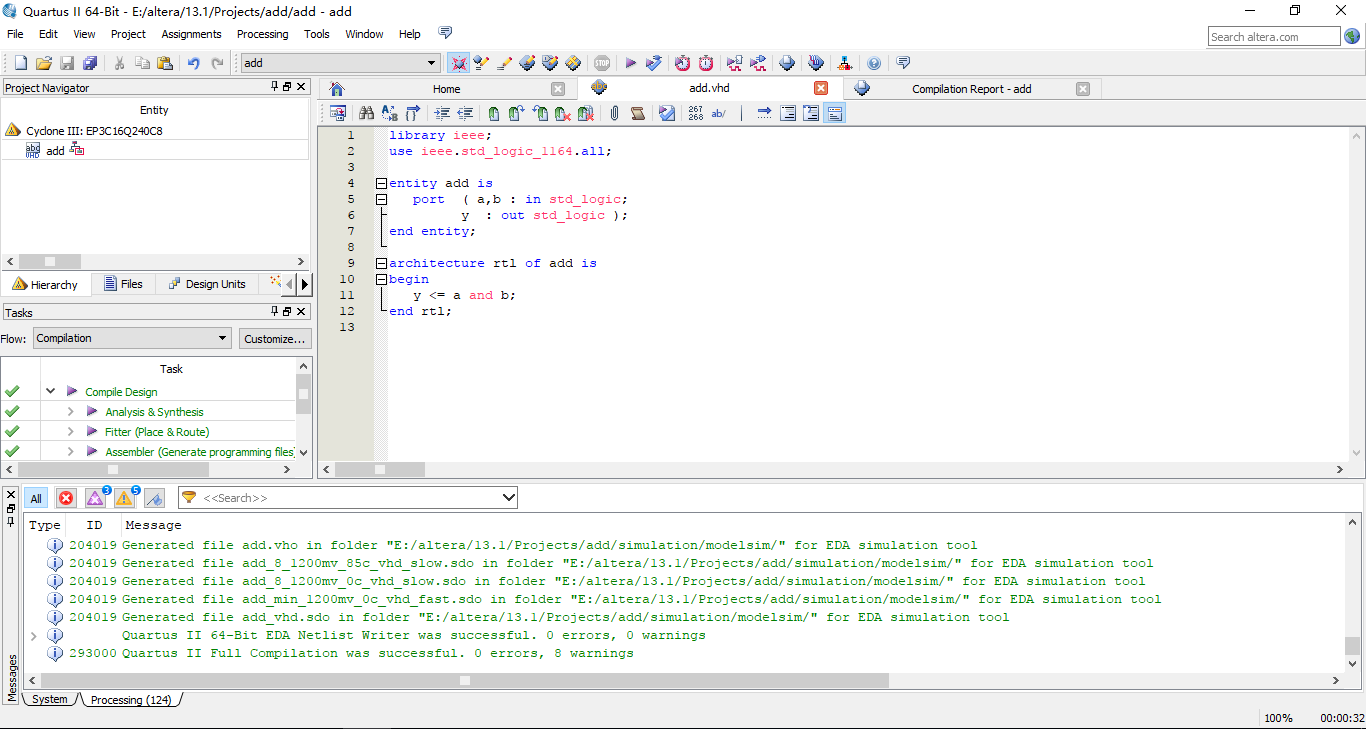
Task: Select the Processing (124) messages tab
Action: [x=131, y=700]
